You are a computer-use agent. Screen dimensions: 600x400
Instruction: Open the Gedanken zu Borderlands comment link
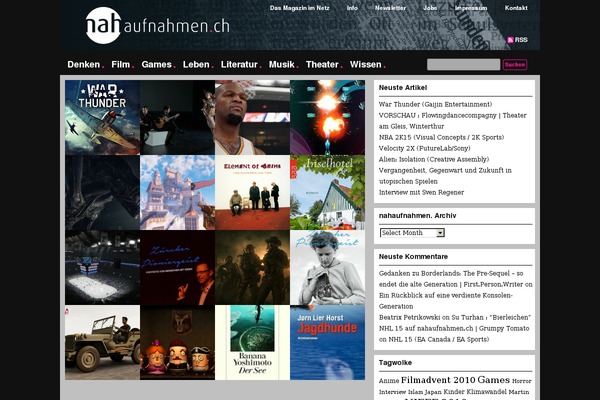click(x=451, y=279)
